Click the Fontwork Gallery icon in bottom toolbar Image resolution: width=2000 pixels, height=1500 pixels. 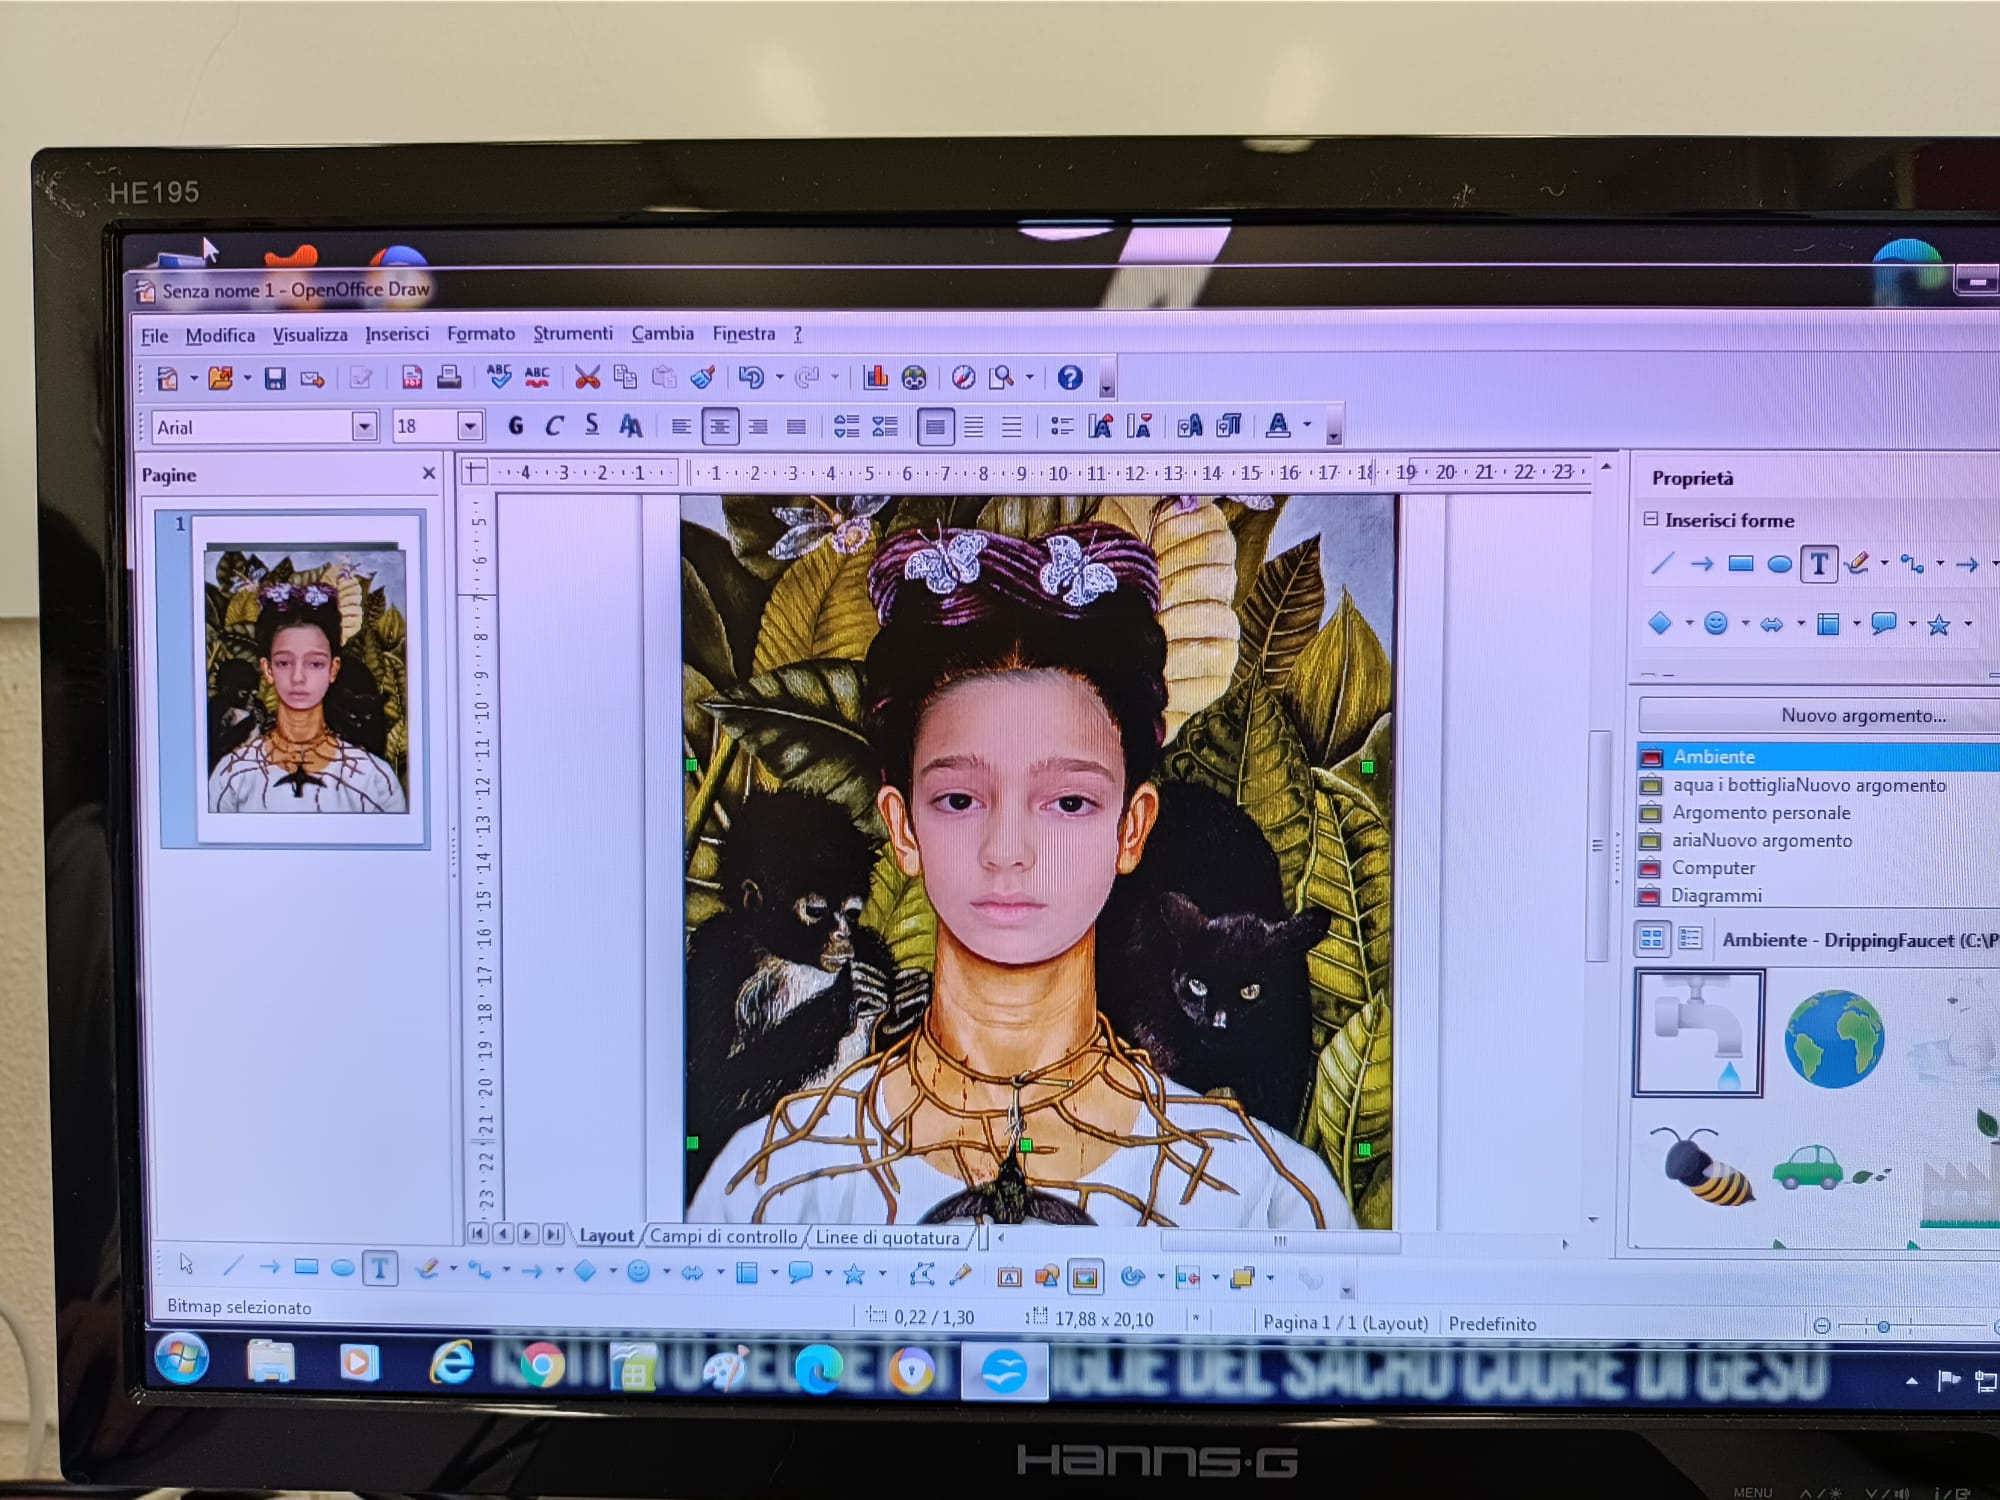pos(1010,1276)
